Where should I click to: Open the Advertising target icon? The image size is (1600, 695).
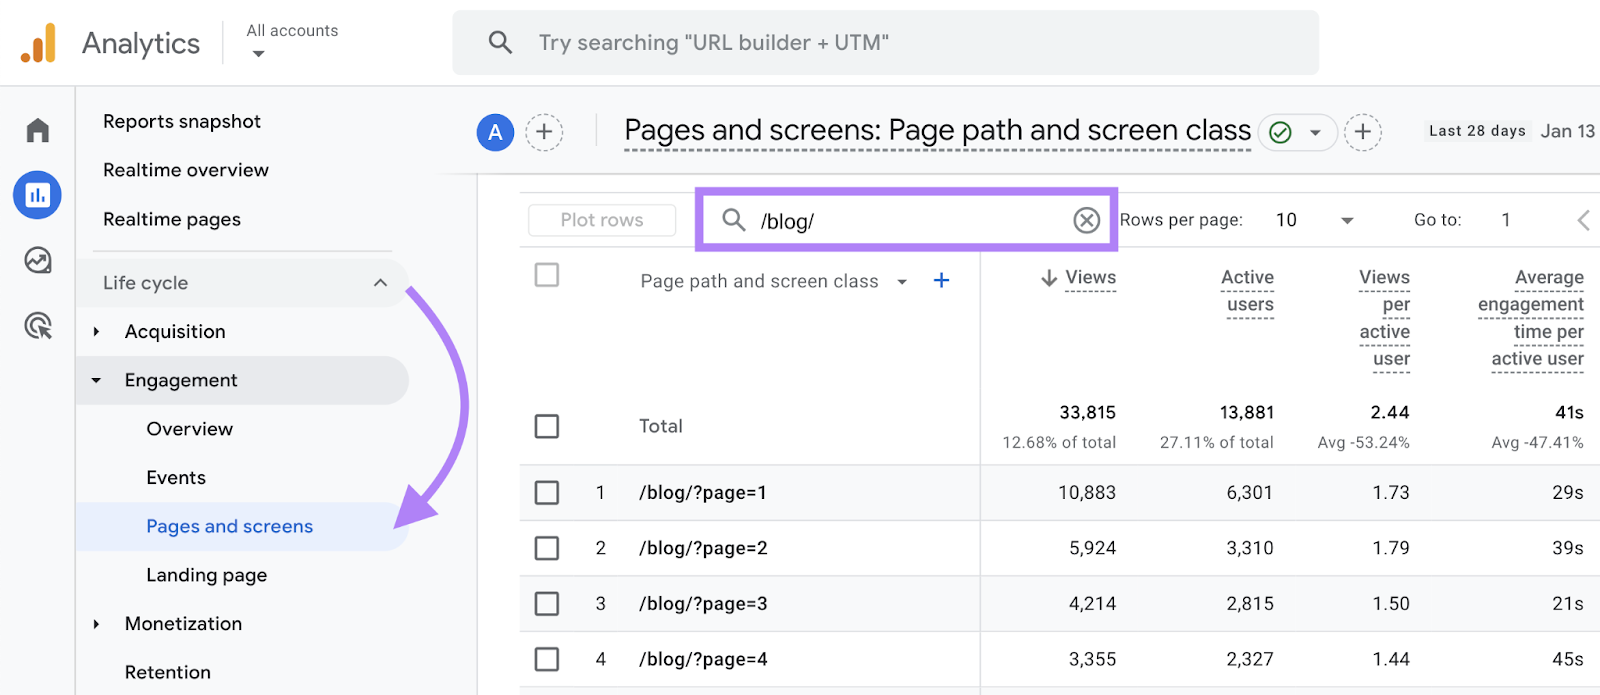(x=38, y=326)
